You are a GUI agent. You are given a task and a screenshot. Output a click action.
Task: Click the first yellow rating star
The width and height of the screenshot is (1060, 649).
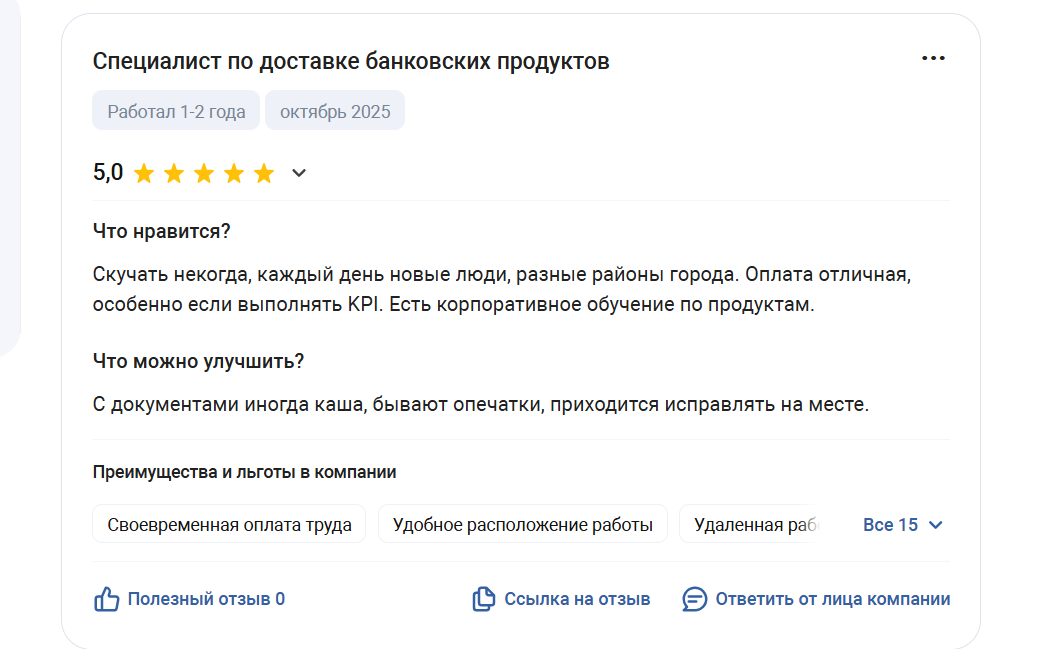(x=144, y=174)
